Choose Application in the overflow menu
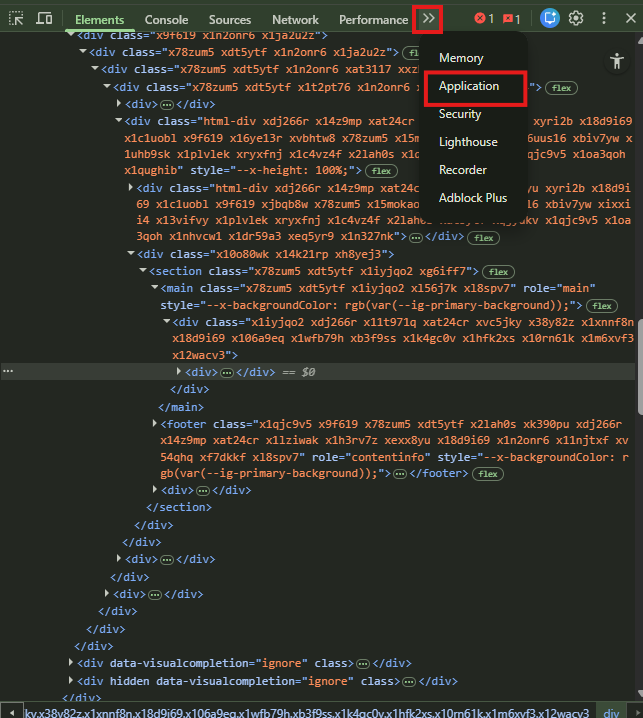This screenshot has width=643, height=718. (469, 86)
